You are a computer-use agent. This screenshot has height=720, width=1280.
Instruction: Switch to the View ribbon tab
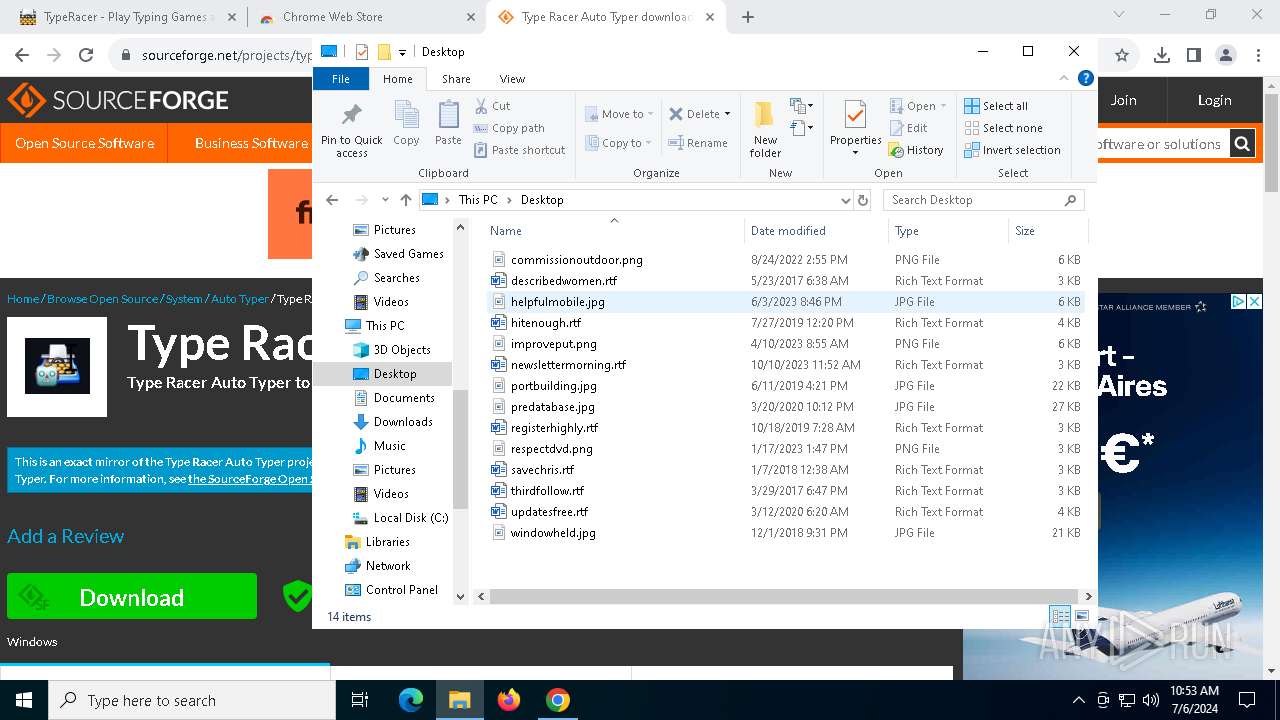click(512, 79)
